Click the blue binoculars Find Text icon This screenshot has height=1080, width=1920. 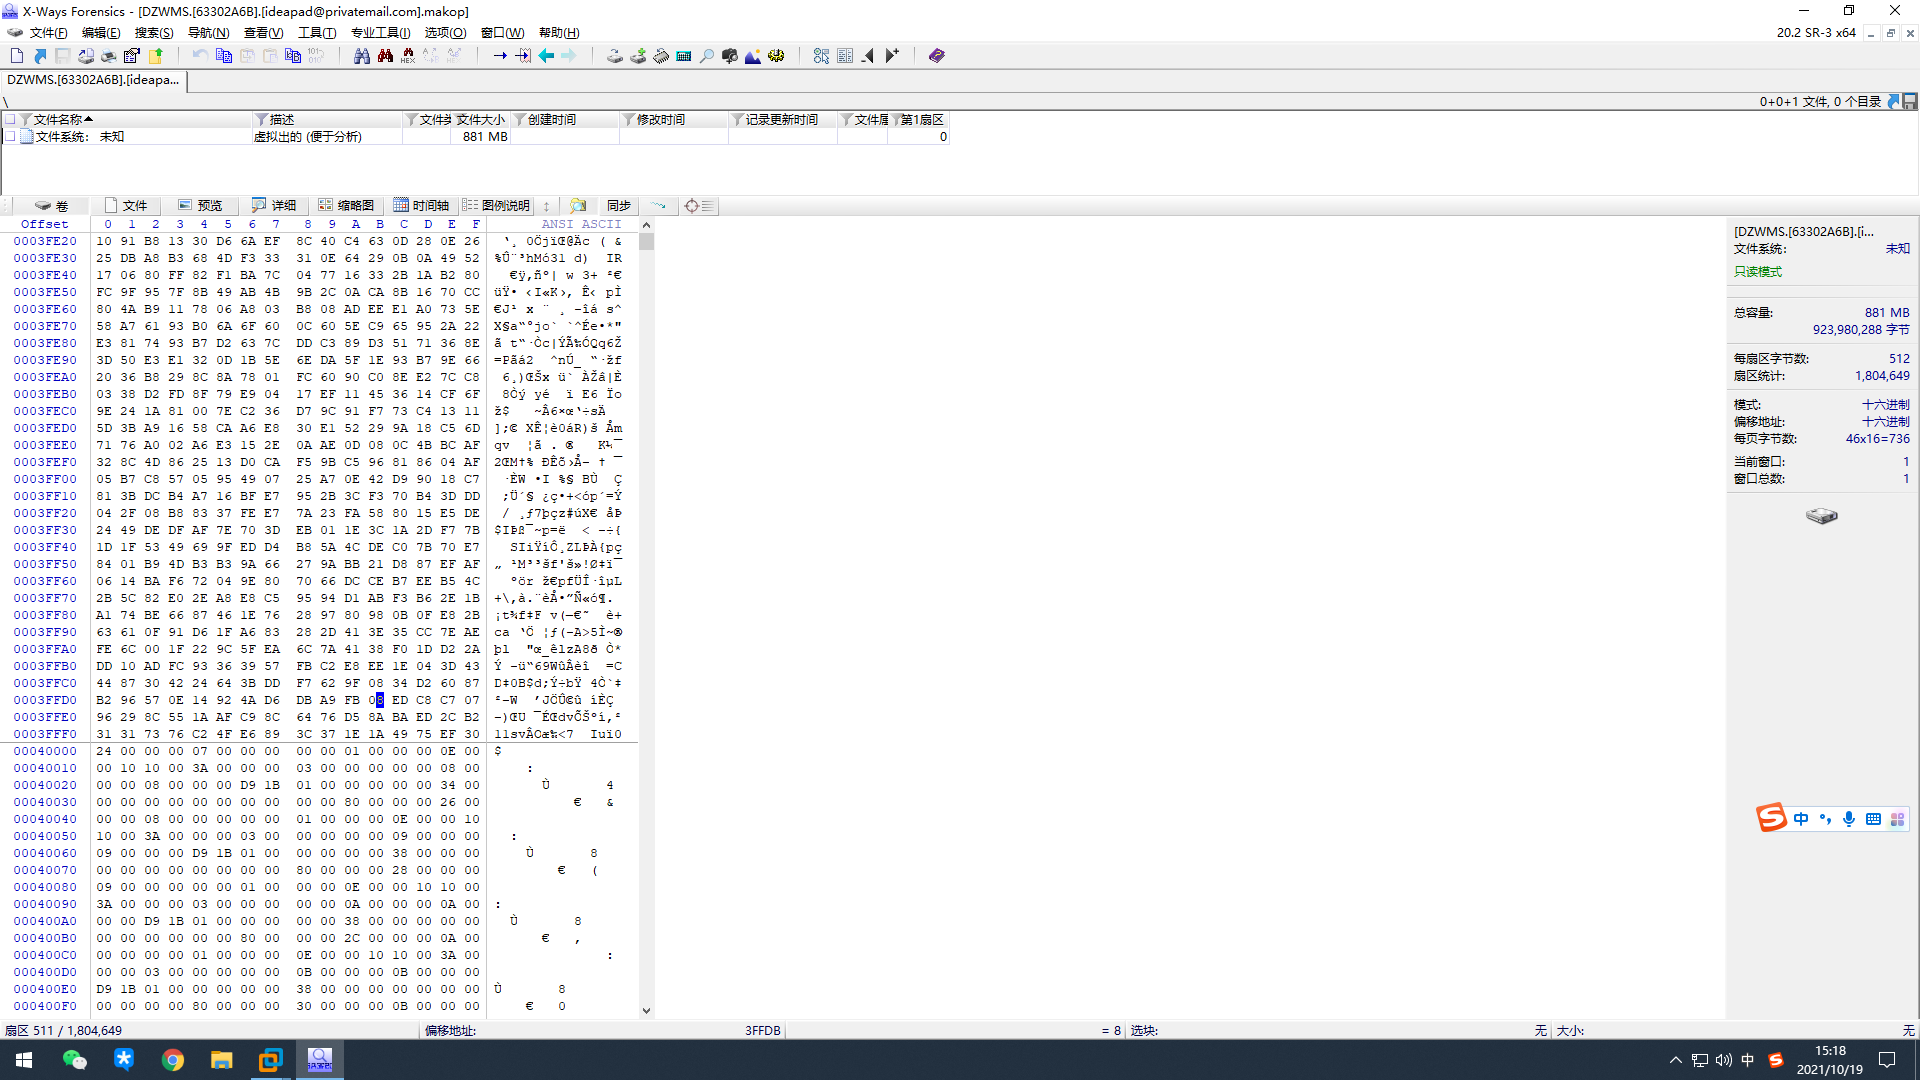coord(362,56)
